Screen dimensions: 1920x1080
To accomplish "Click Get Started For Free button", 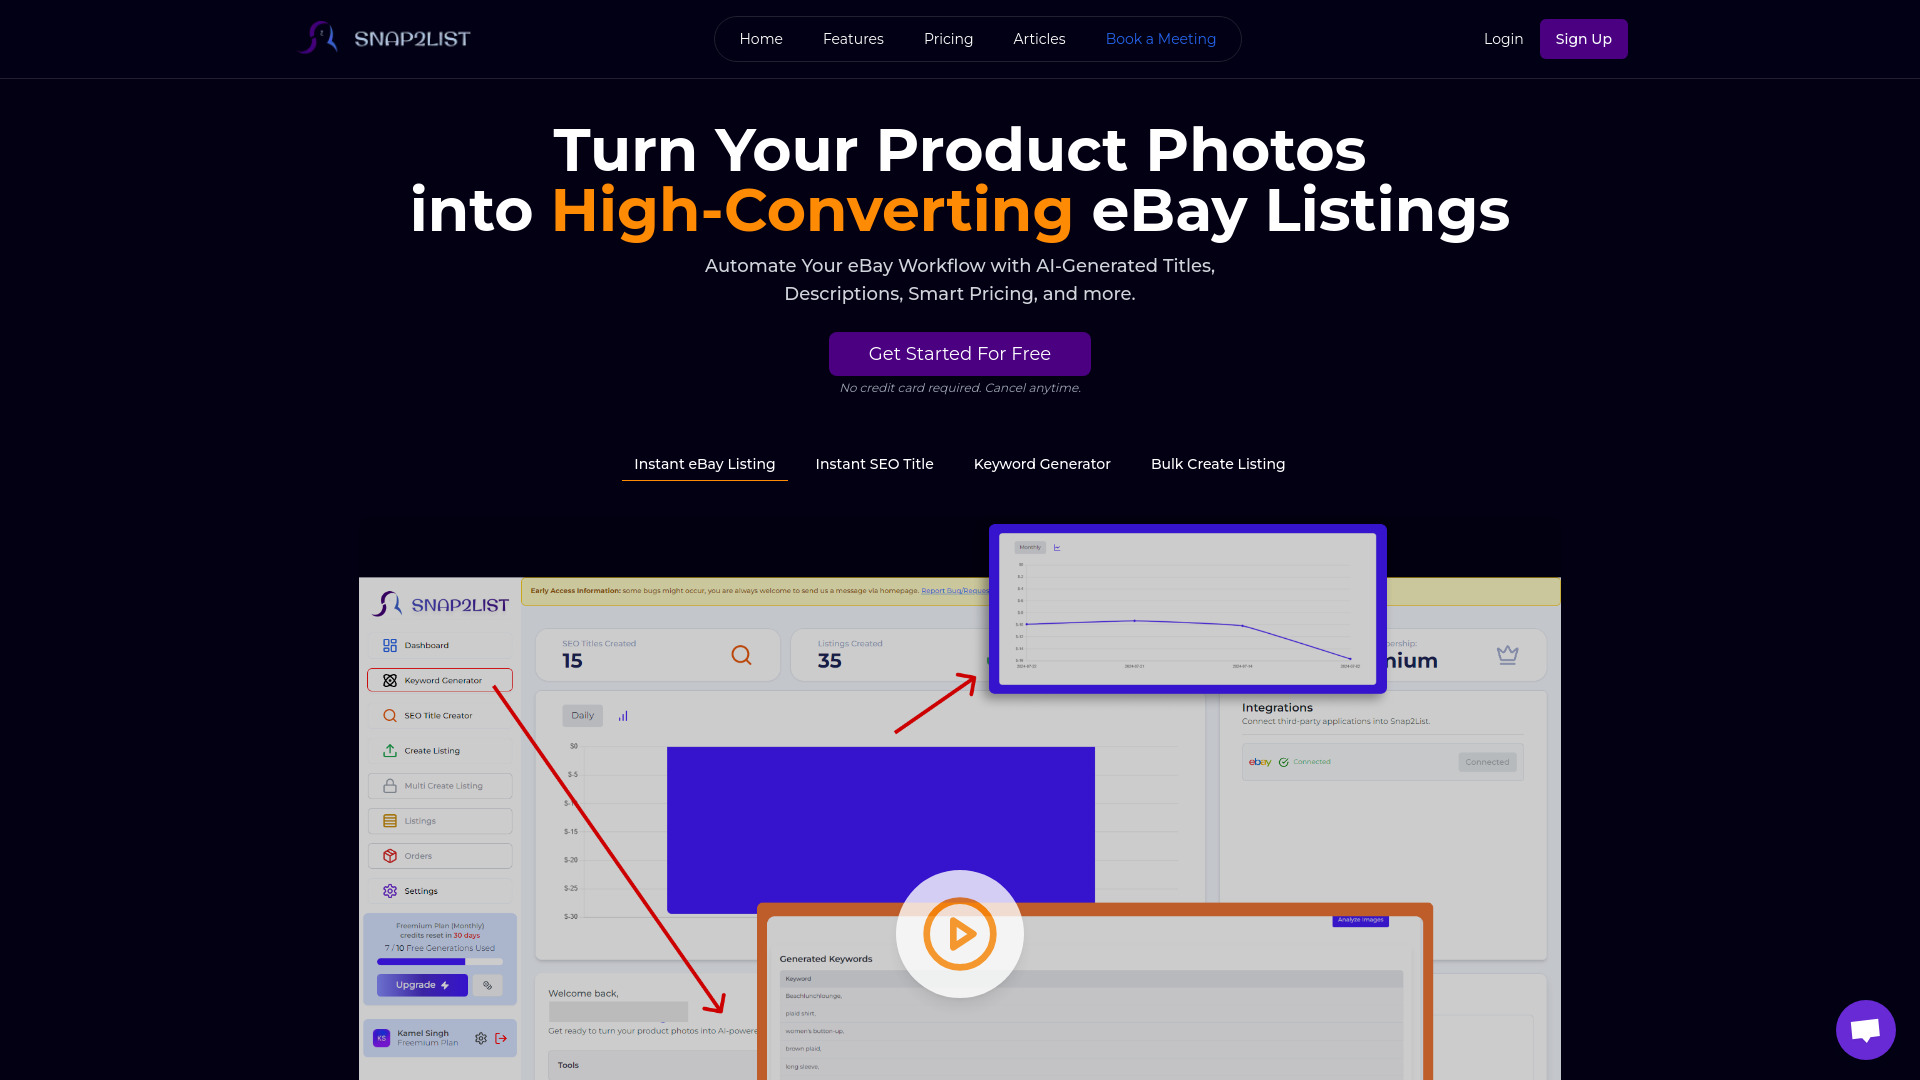I will [x=960, y=353].
